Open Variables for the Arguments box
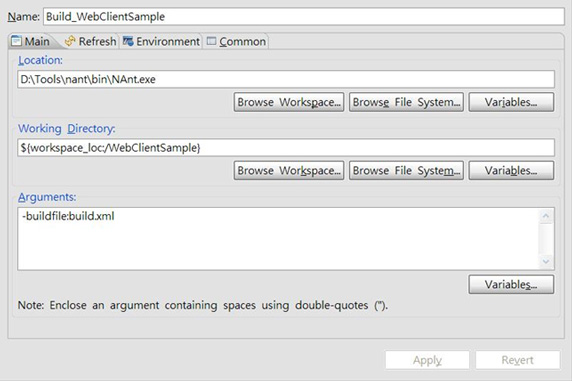Image resolution: width=572 pixels, height=381 pixels. [511, 284]
